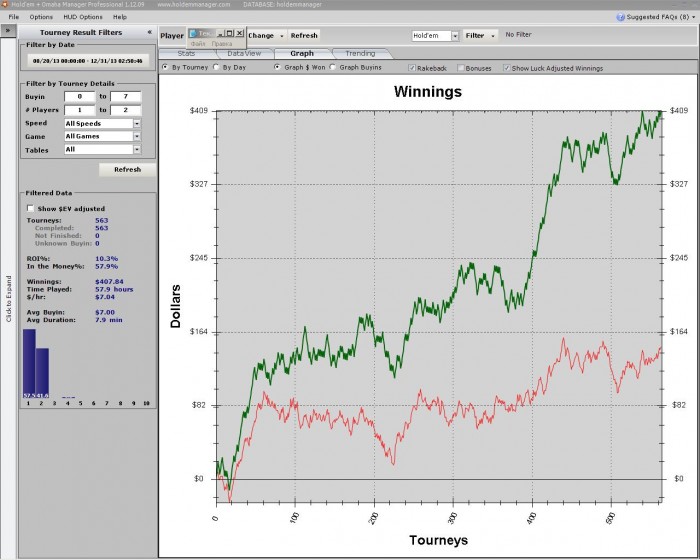Click the Avg Duration 7.9 min value
The image size is (700, 560).
pos(108,320)
